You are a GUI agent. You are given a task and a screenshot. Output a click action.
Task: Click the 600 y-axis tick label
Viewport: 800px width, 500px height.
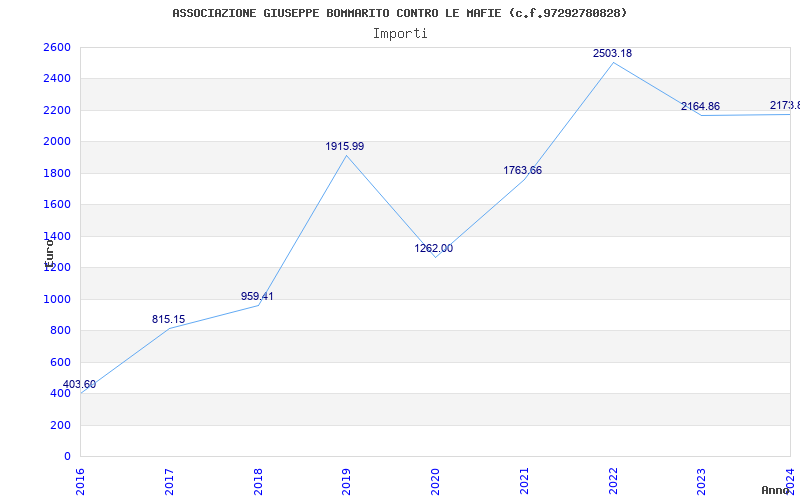pos(62,362)
